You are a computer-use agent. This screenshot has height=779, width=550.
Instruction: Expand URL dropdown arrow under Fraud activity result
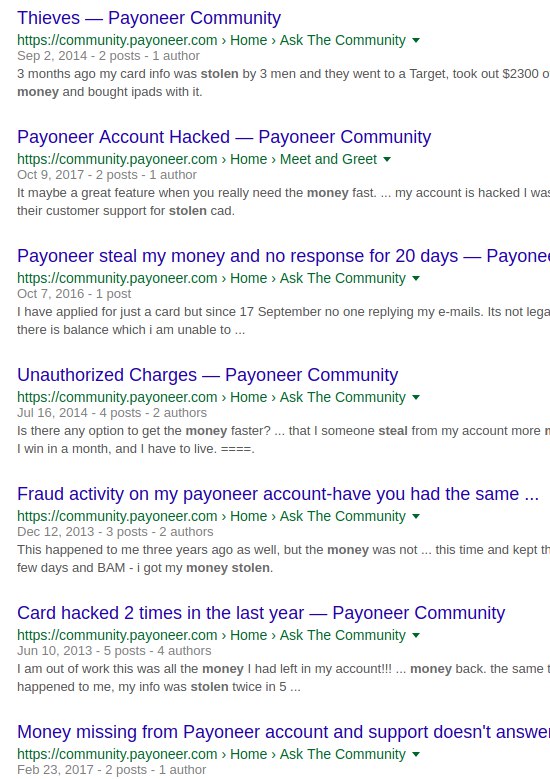pos(416,516)
